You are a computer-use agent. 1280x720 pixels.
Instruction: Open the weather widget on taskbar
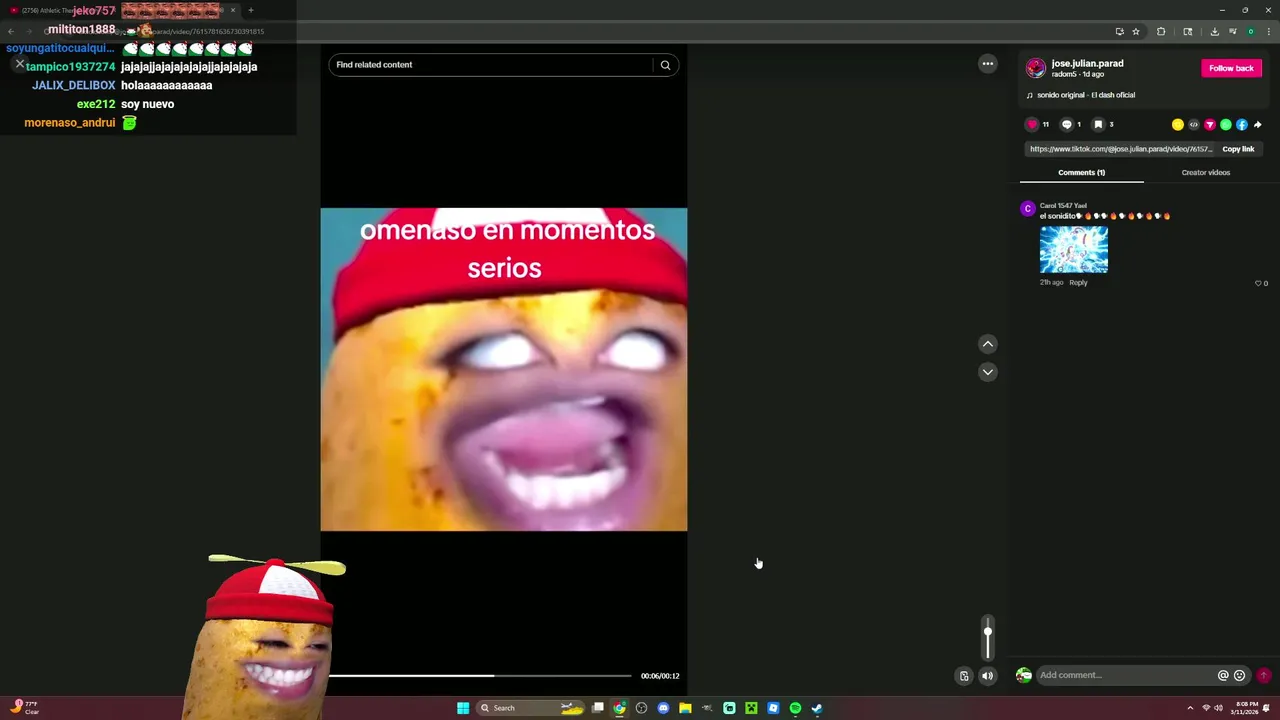(25, 708)
